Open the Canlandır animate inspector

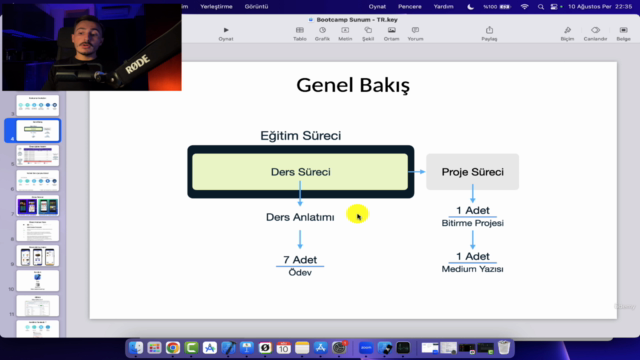(x=595, y=34)
